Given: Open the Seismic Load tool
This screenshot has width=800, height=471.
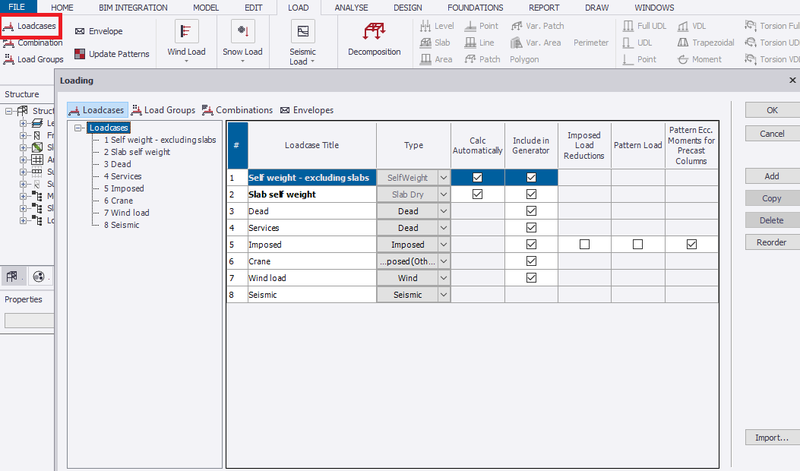Looking at the screenshot, I should pyautogui.click(x=303, y=43).
